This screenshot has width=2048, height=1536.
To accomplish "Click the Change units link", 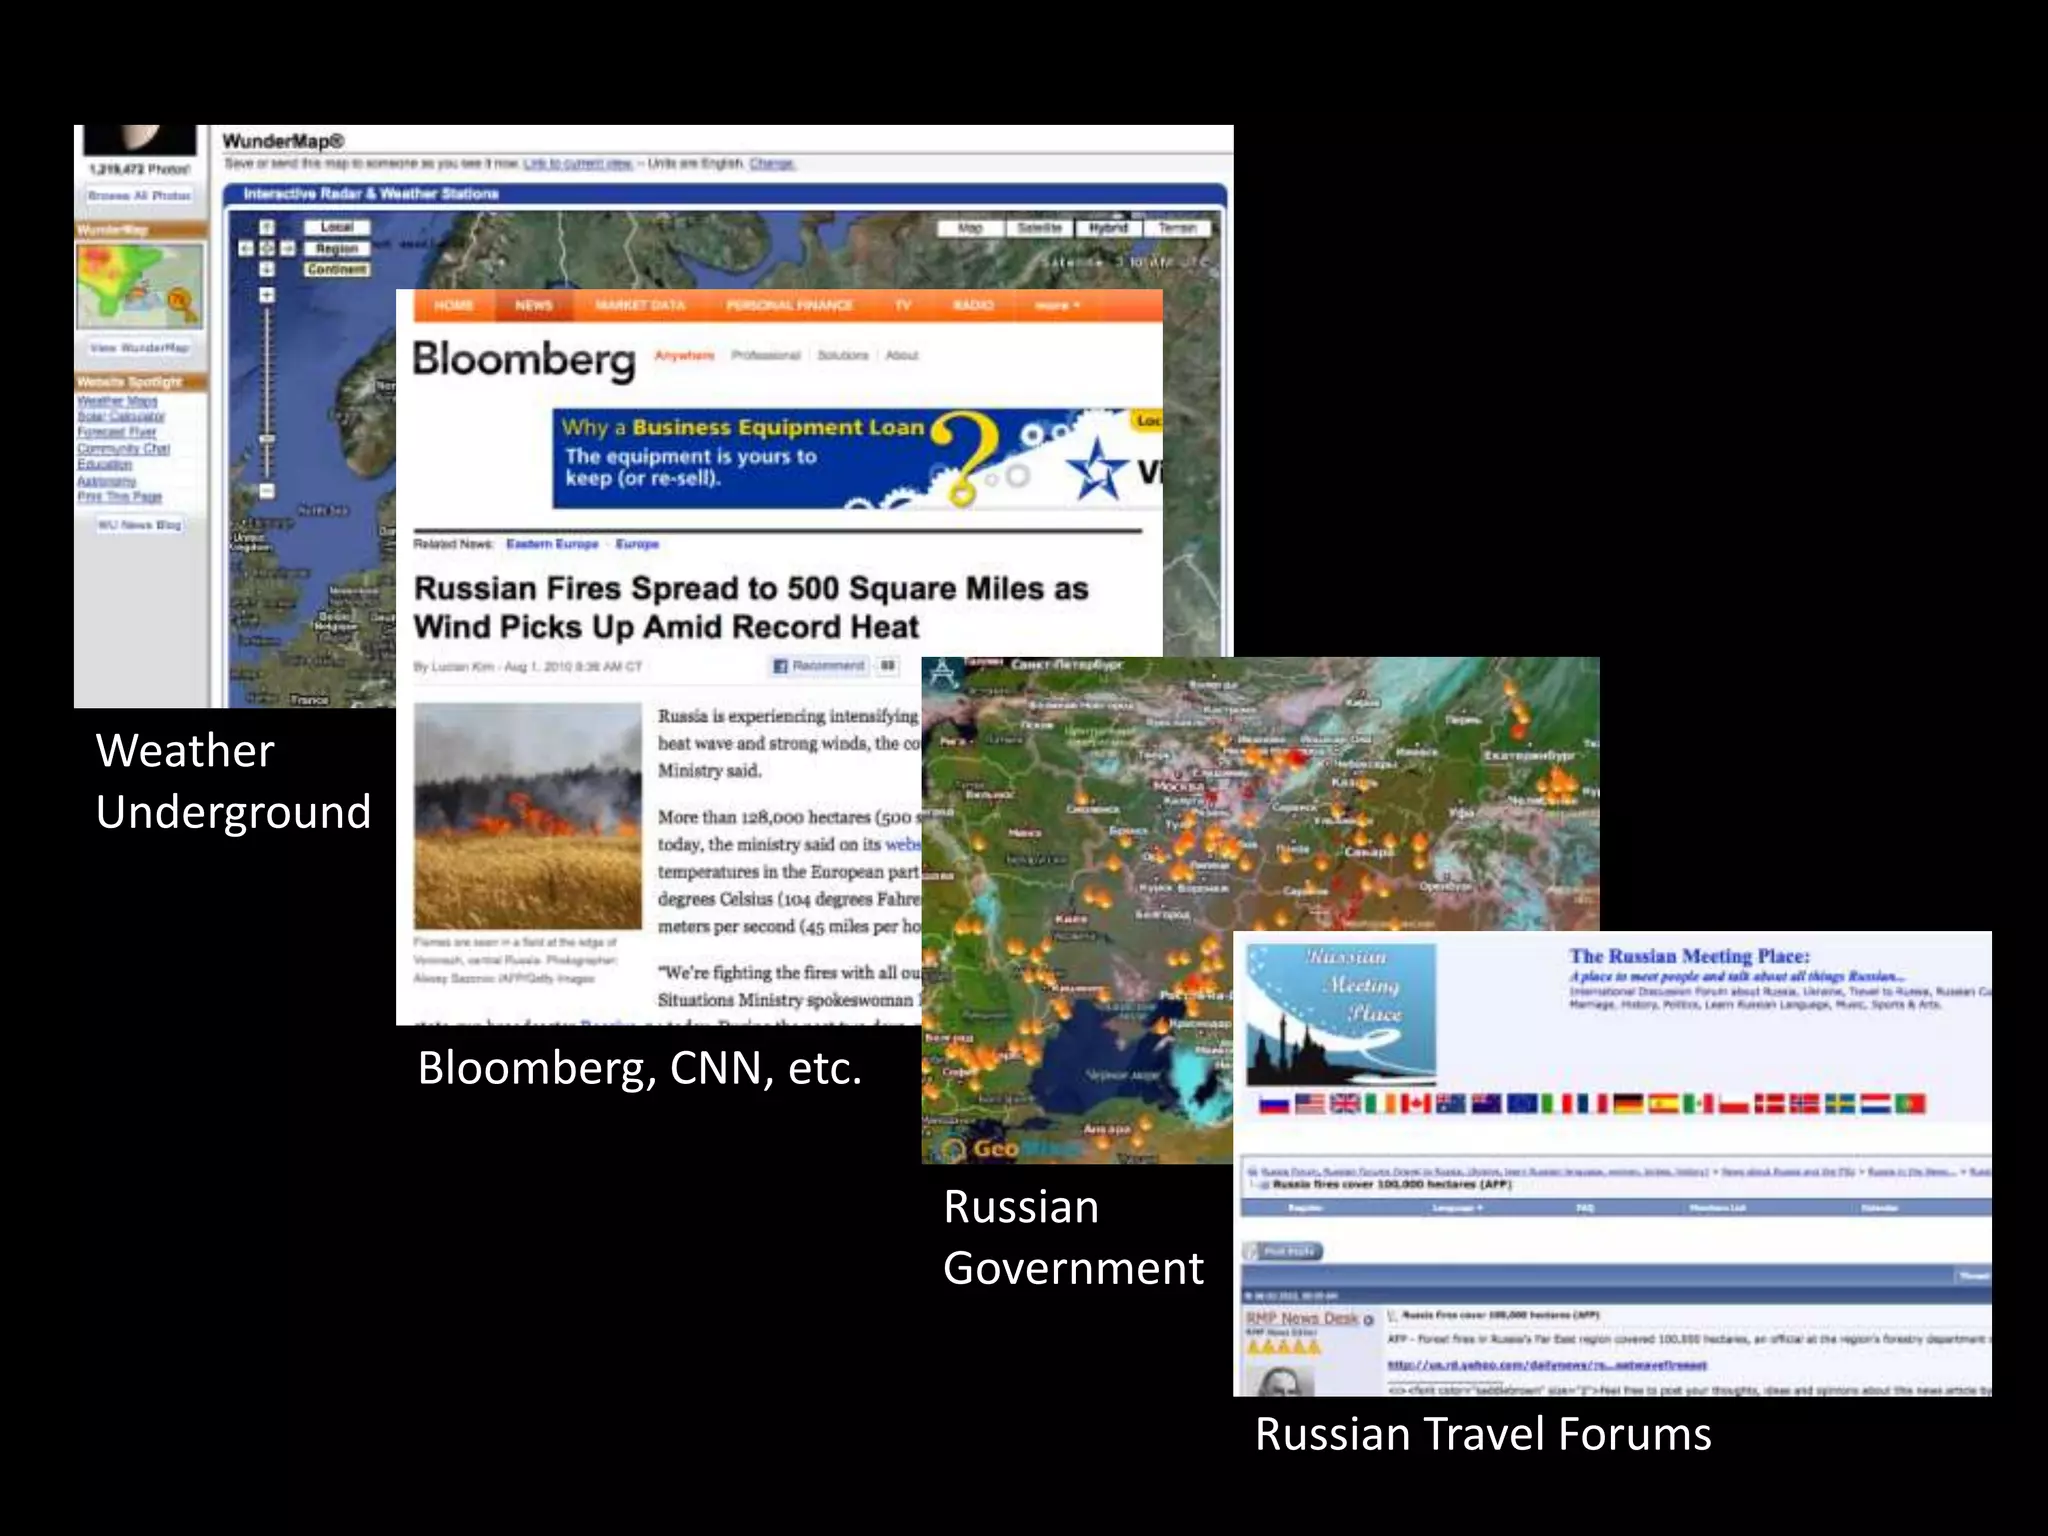I will pyautogui.click(x=772, y=164).
